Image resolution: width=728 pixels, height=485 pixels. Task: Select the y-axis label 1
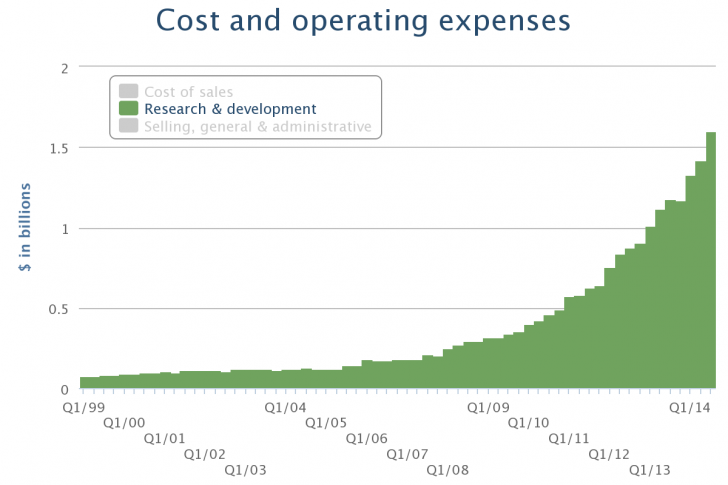click(x=65, y=229)
